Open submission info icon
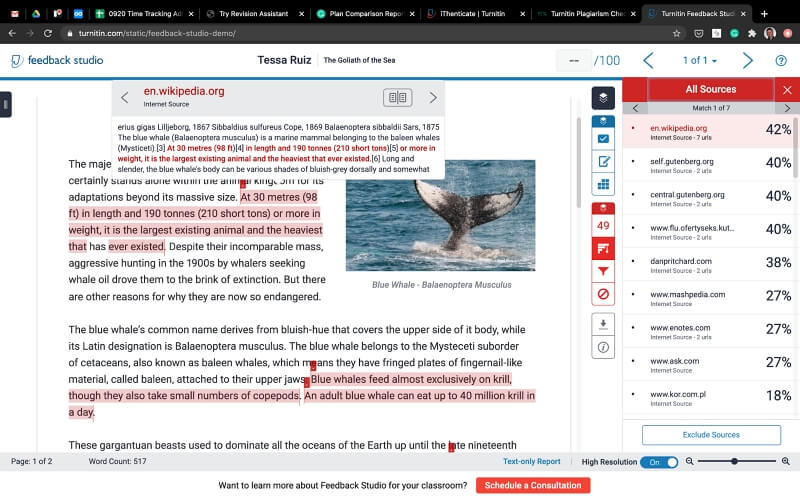This screenshot has width=800, height=499. (x=603, y=347)
